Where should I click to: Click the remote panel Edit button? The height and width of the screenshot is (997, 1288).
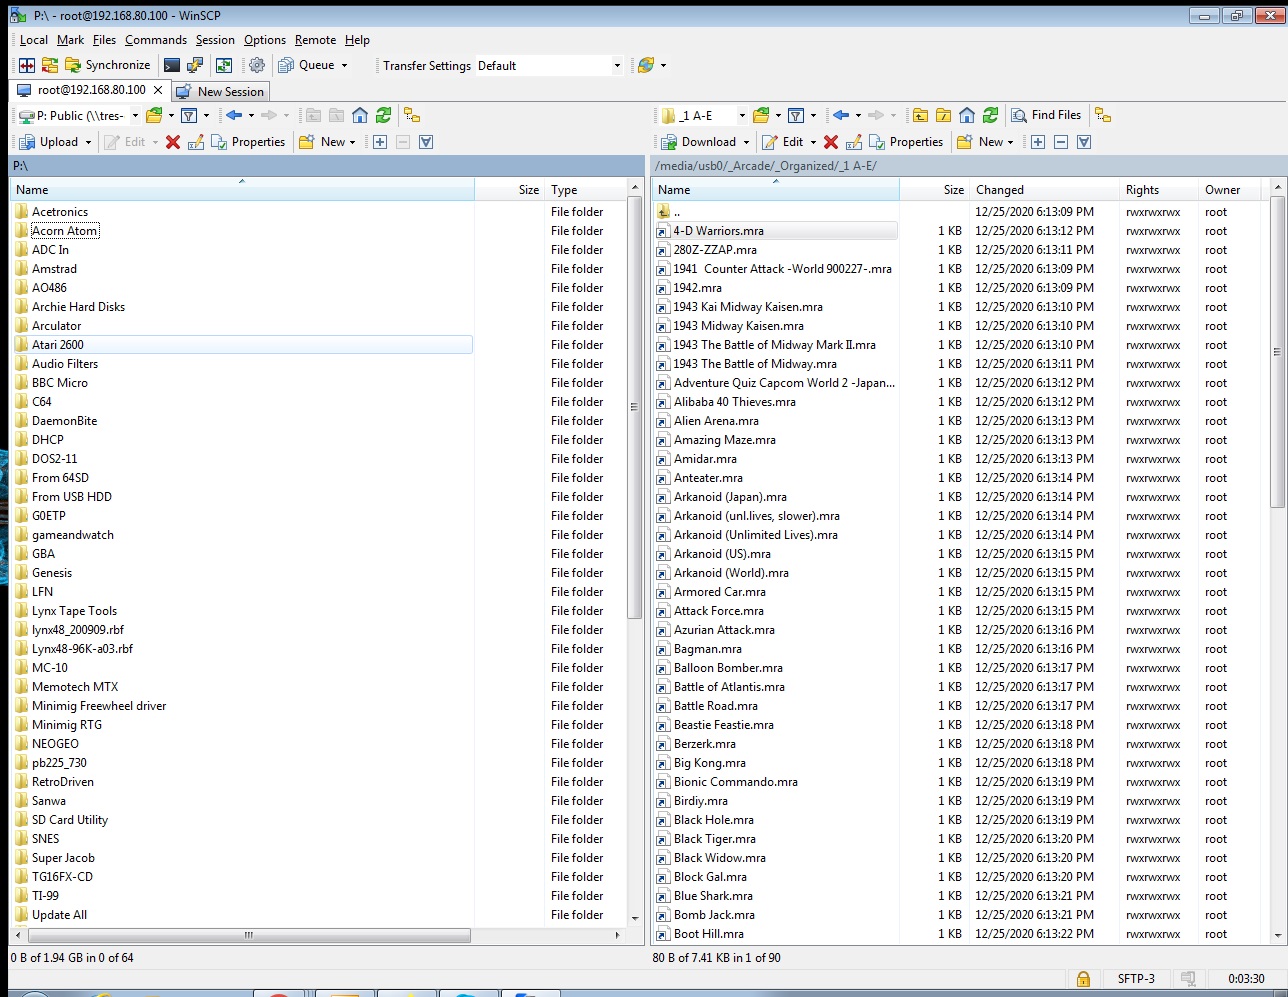[783, 142]
